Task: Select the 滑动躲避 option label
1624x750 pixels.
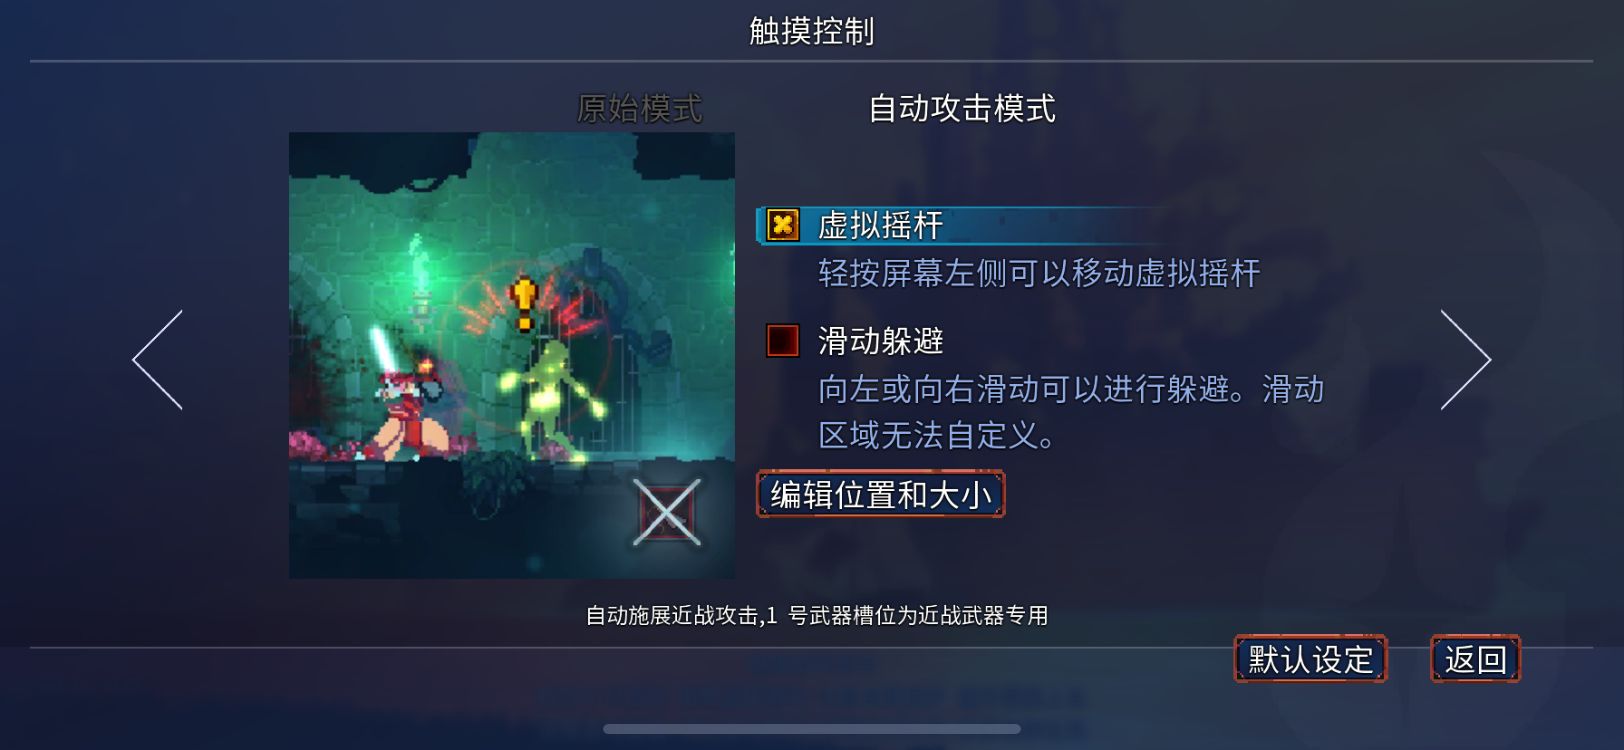Action: click(x=881, y=342)
